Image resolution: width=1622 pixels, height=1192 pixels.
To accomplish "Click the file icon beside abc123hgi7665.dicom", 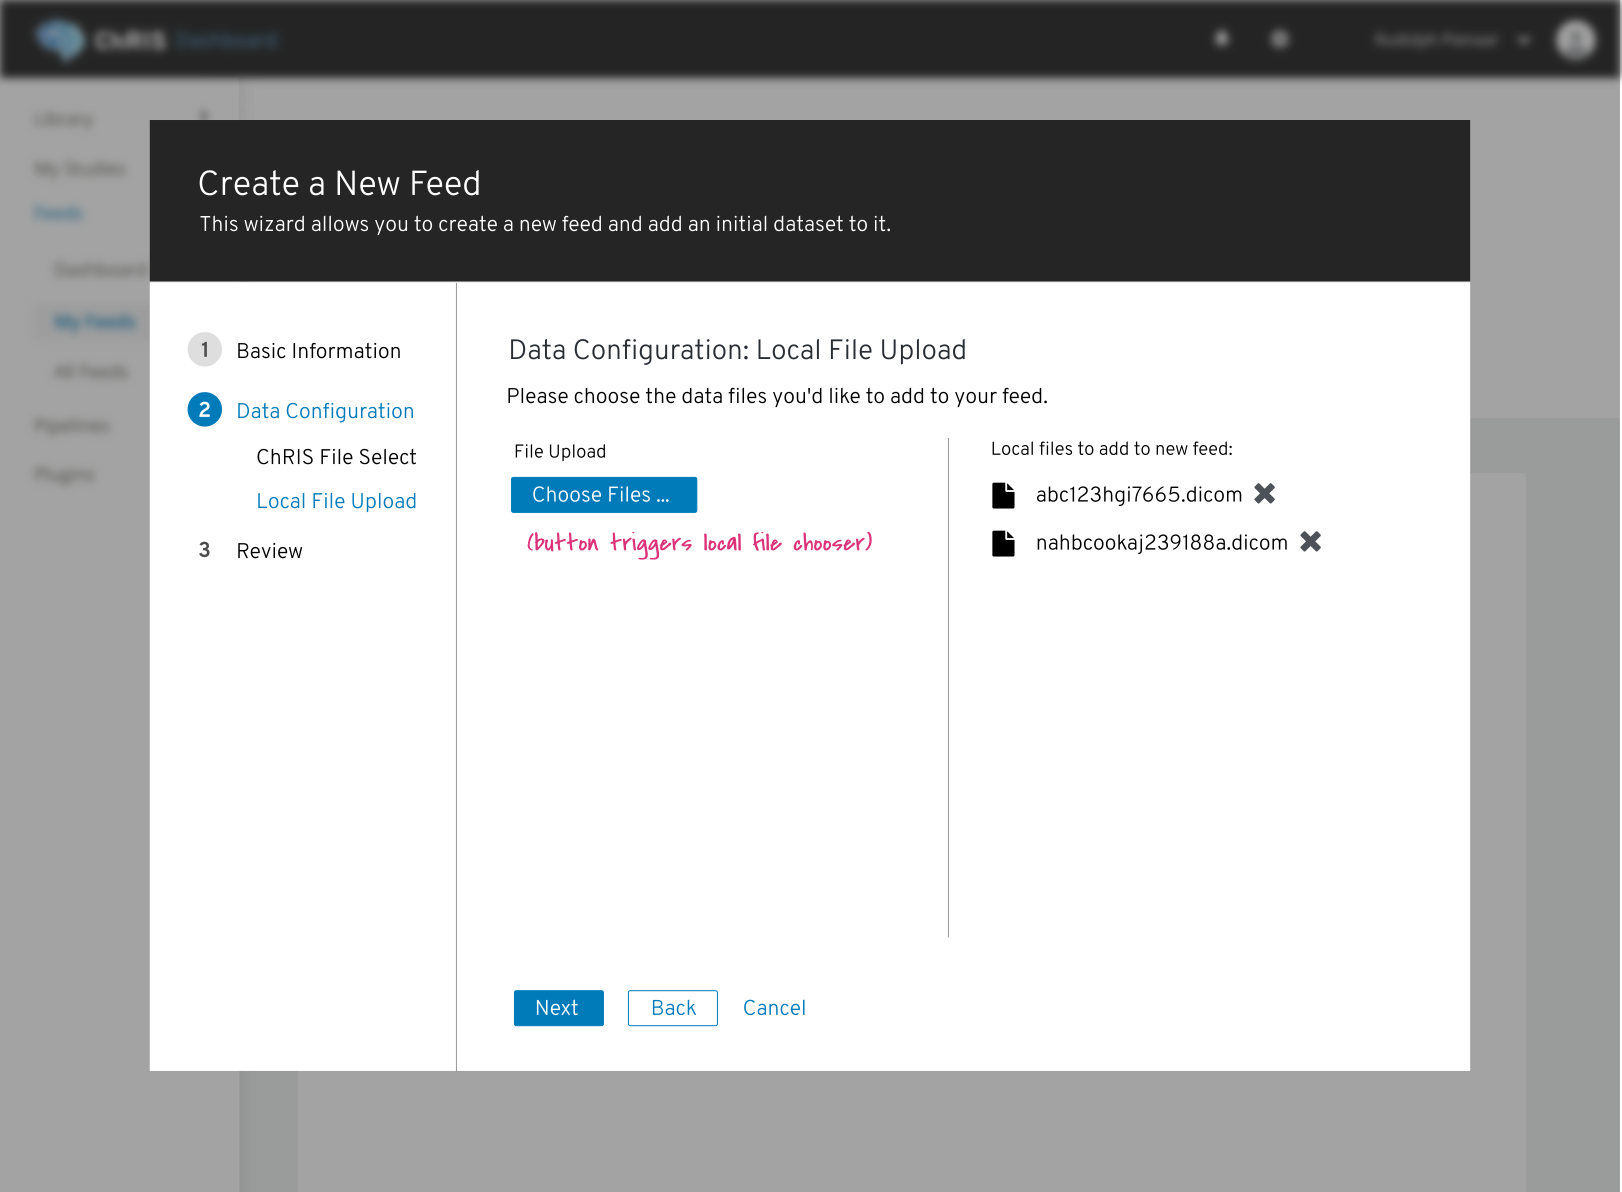I will point(1003,494).
